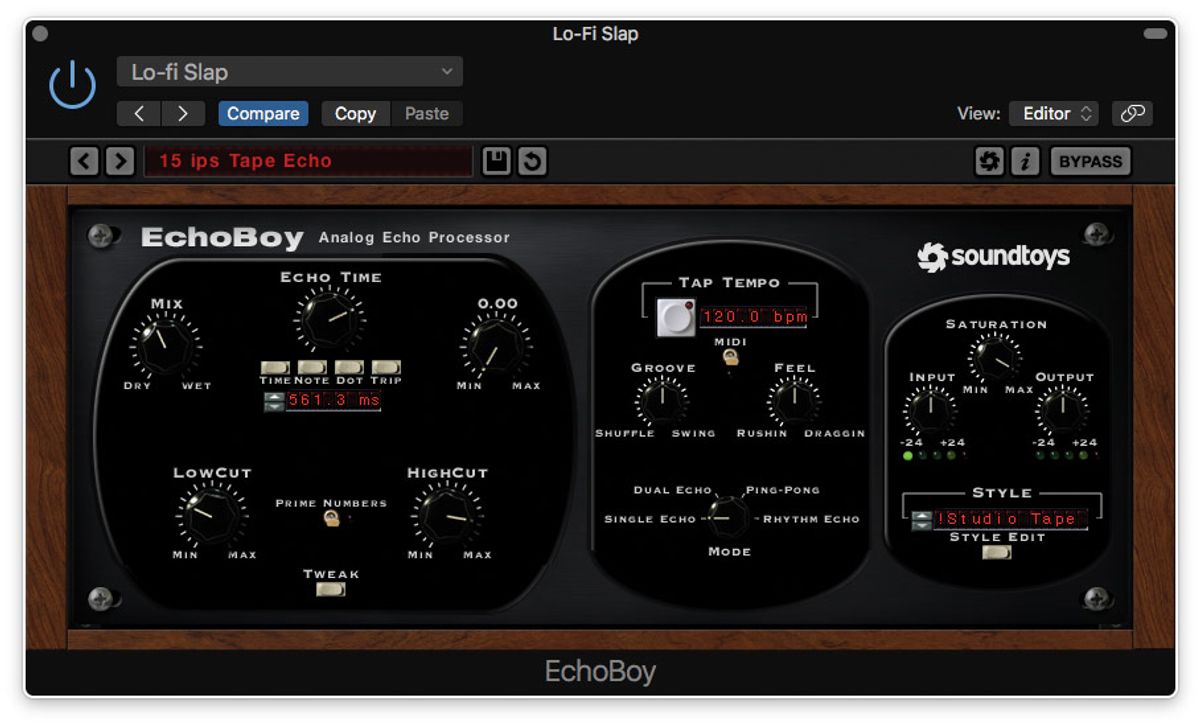This screenshot has width=1200, height=726.
Task: Select the Dot echo mode button
Action: (349, 367)
